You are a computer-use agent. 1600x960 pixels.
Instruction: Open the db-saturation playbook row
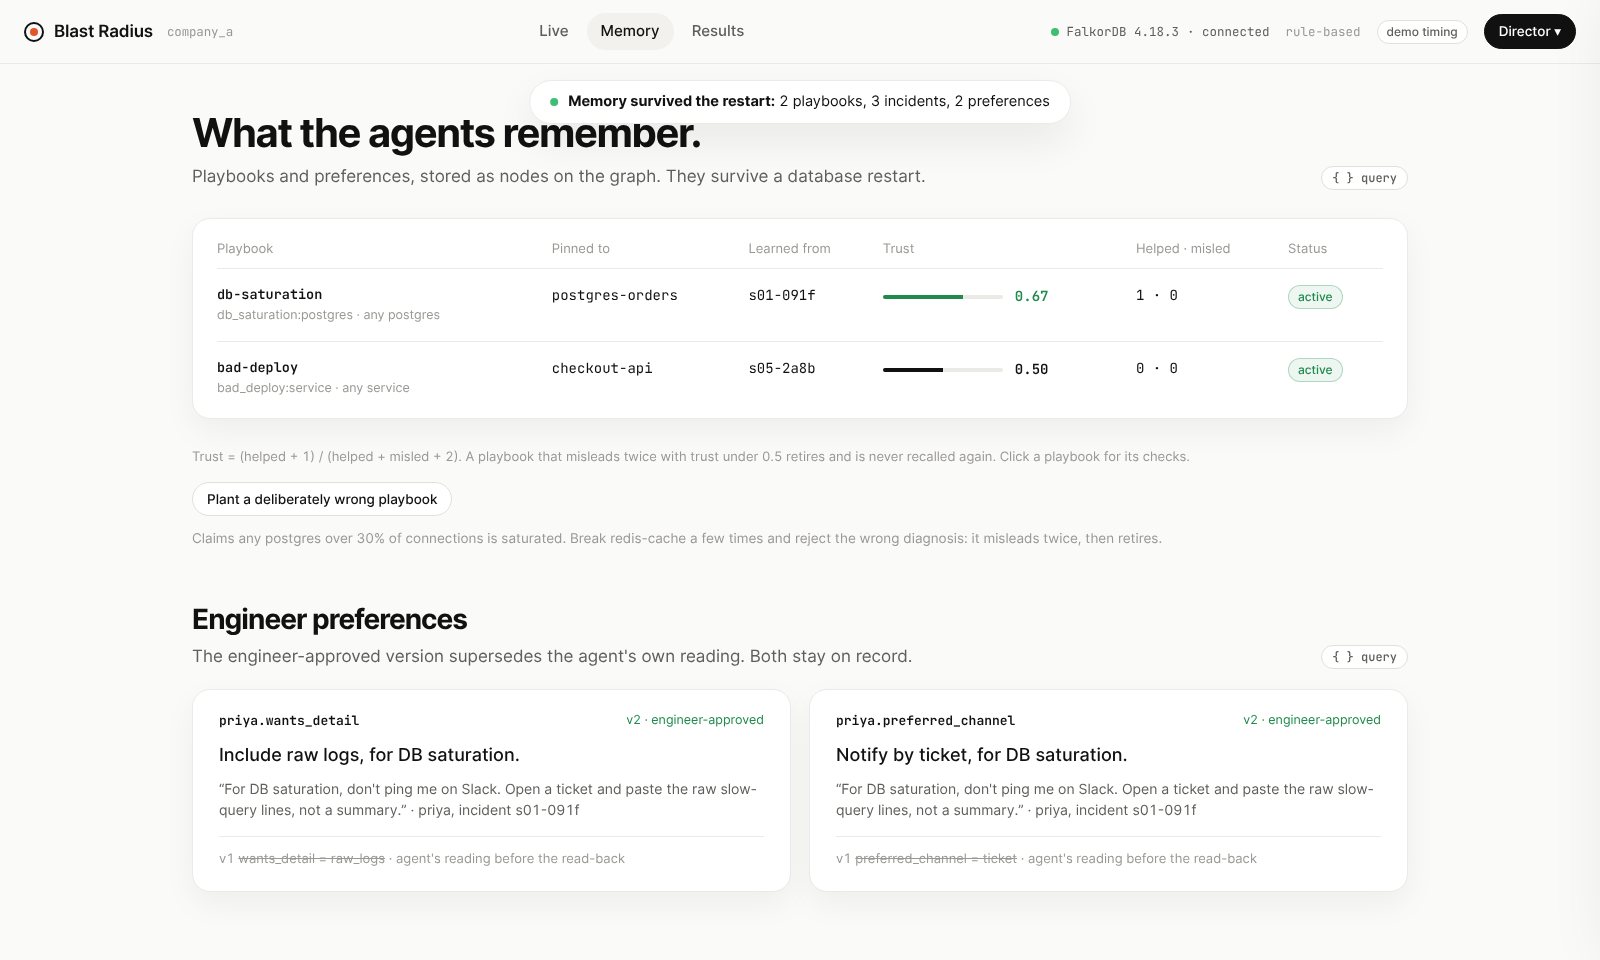click(x=800, y=305)
